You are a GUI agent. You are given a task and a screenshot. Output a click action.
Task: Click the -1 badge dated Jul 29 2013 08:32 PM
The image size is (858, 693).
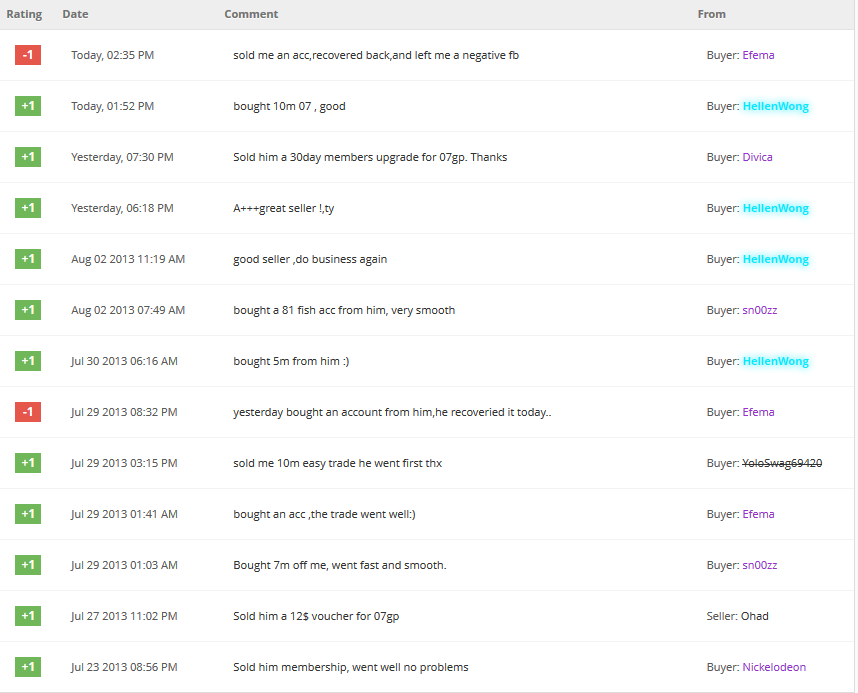(28, 412)
